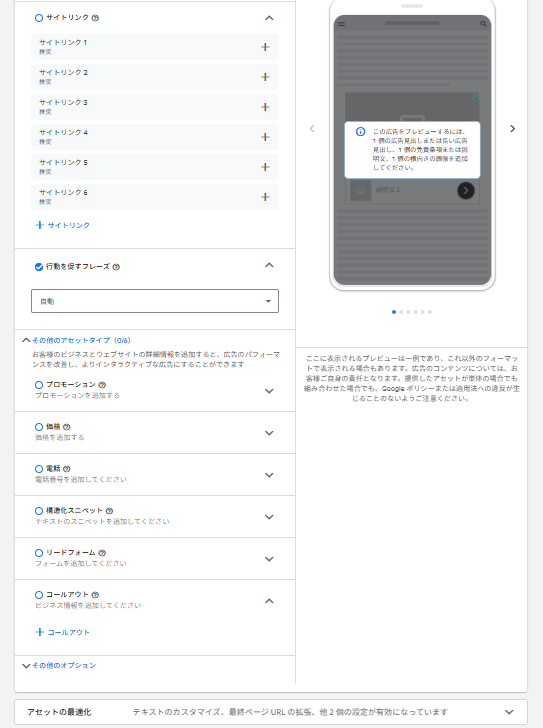Expand the アセットの最適化 panel

[x=509, y=712]
